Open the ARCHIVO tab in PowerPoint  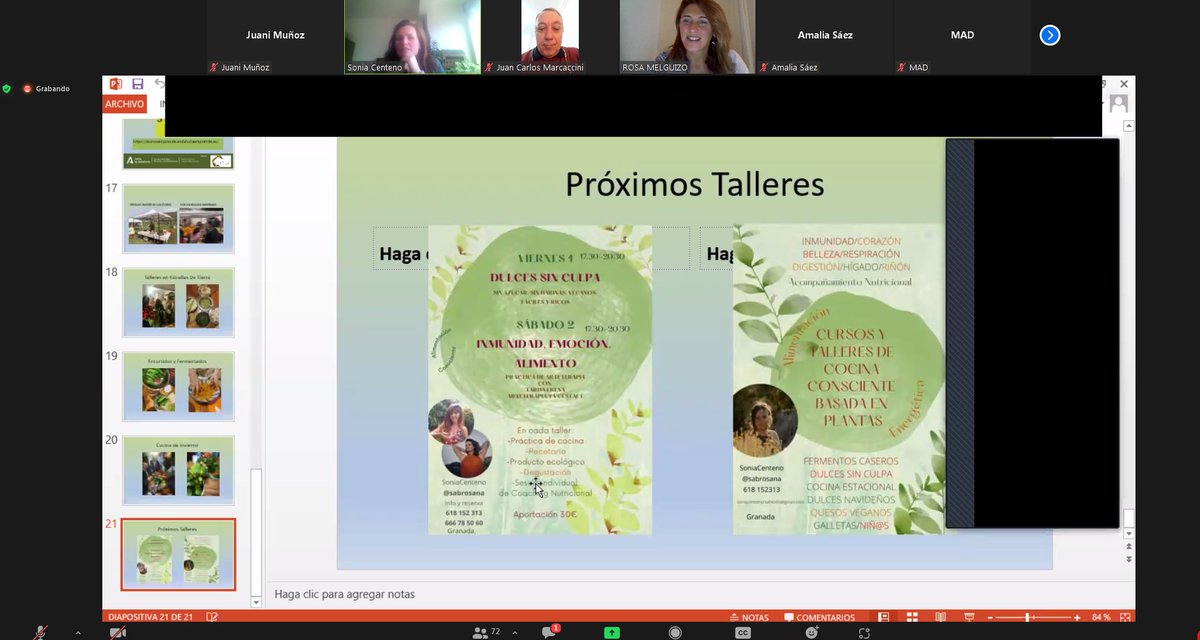coord(125,104)
